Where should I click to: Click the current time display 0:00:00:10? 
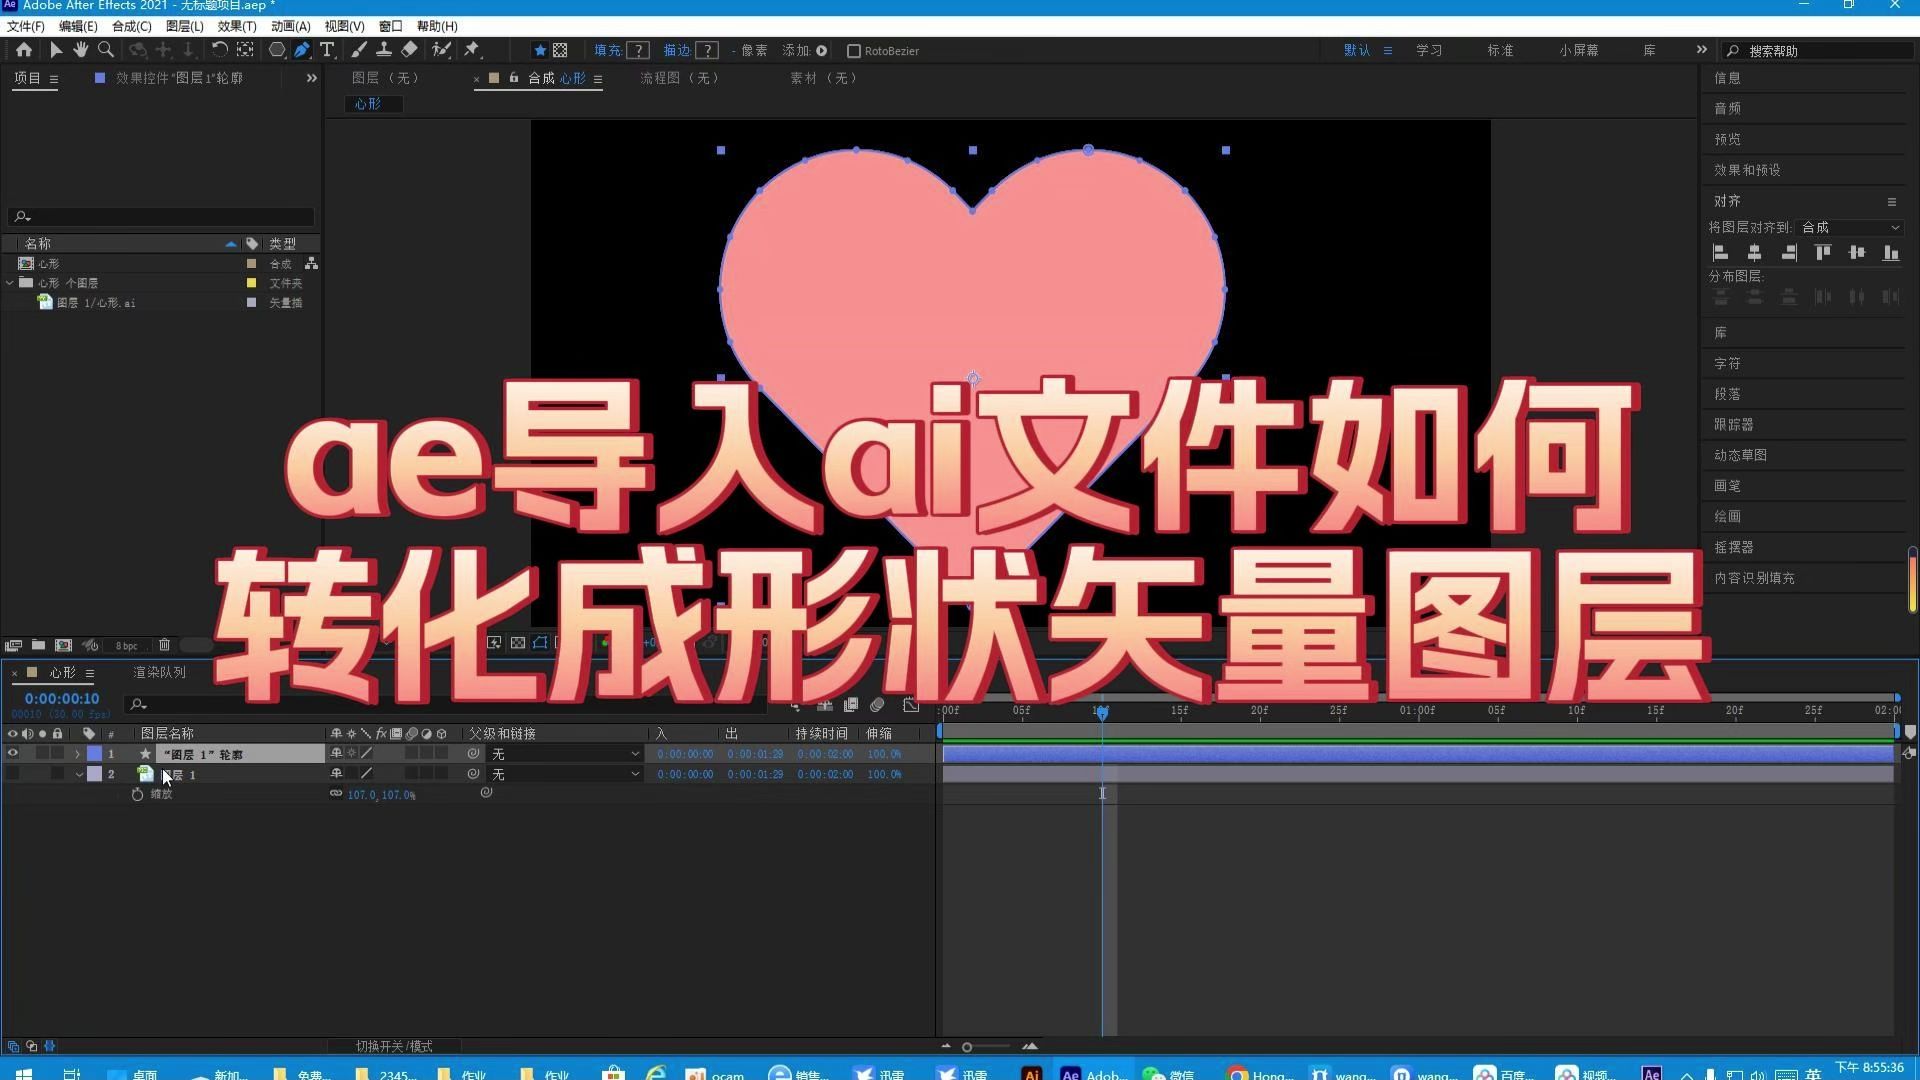pyautogui.click(x=60, y=698)
